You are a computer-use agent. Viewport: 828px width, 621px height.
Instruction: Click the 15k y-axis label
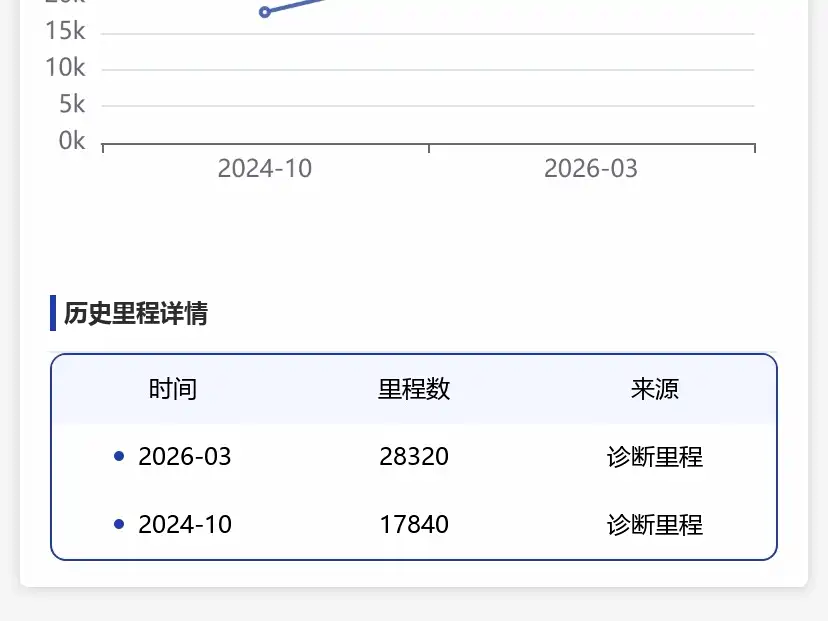tap(65, 31)
